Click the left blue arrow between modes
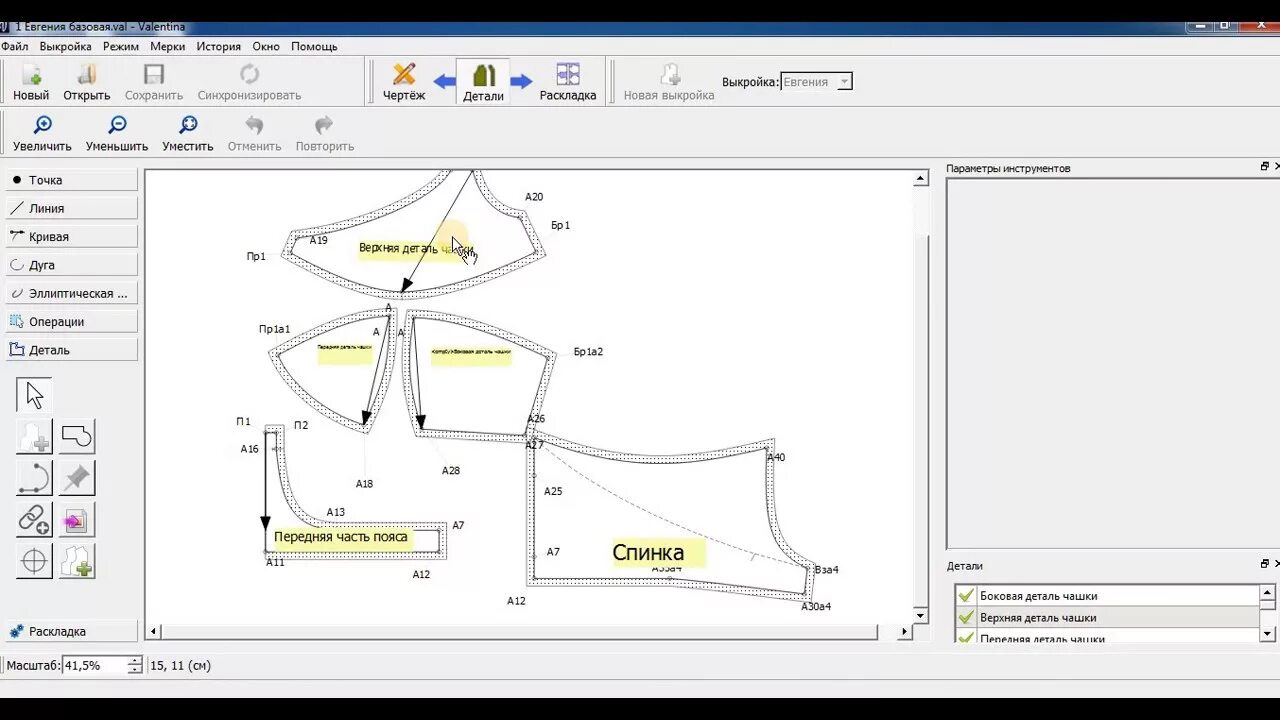The height and width of the screenshot is (720, 1280). (x=444, y=82)
